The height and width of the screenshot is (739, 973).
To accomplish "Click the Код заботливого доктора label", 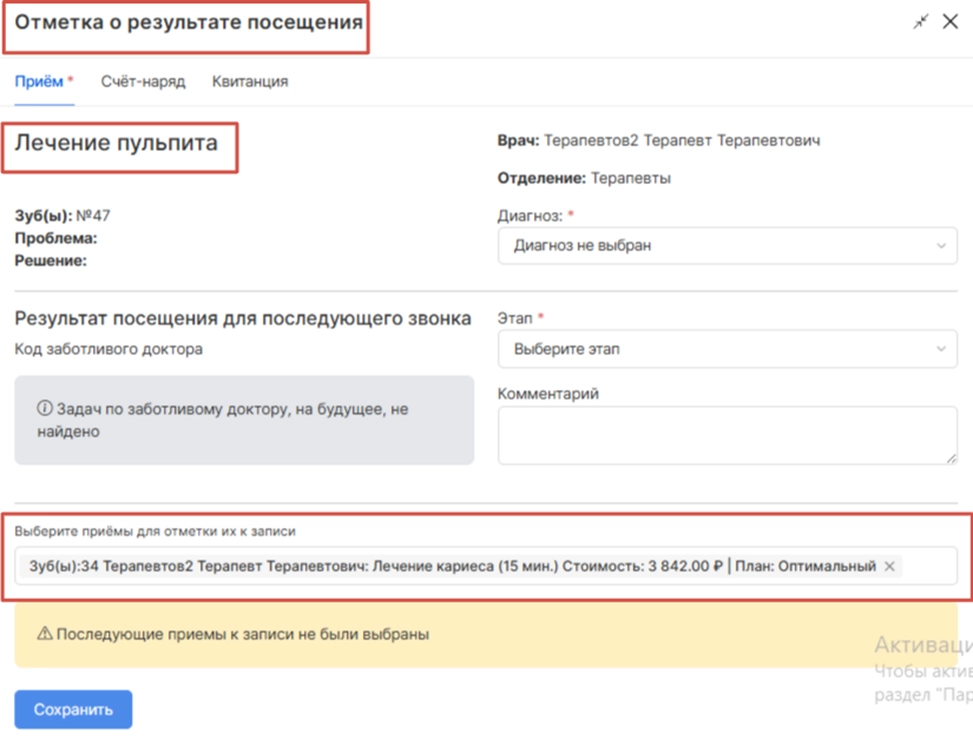I will tap(109, 349).
